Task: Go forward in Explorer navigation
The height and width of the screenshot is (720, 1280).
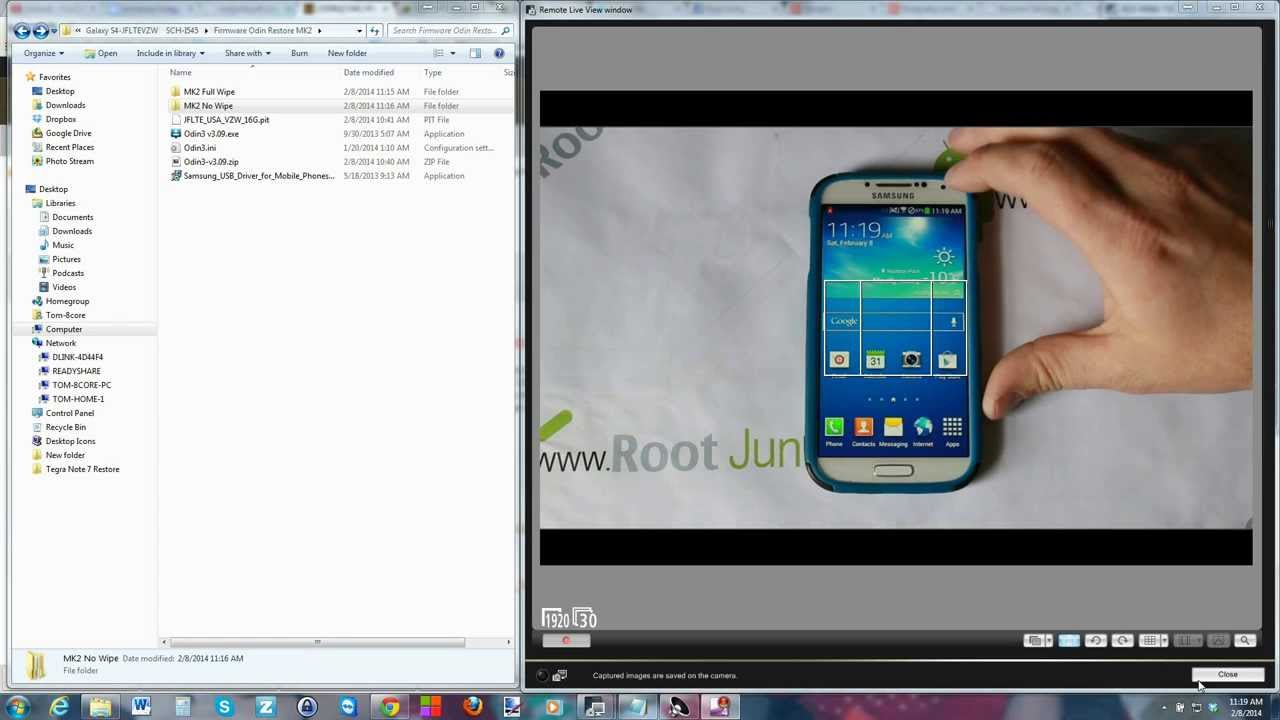Action: [41, 31]
